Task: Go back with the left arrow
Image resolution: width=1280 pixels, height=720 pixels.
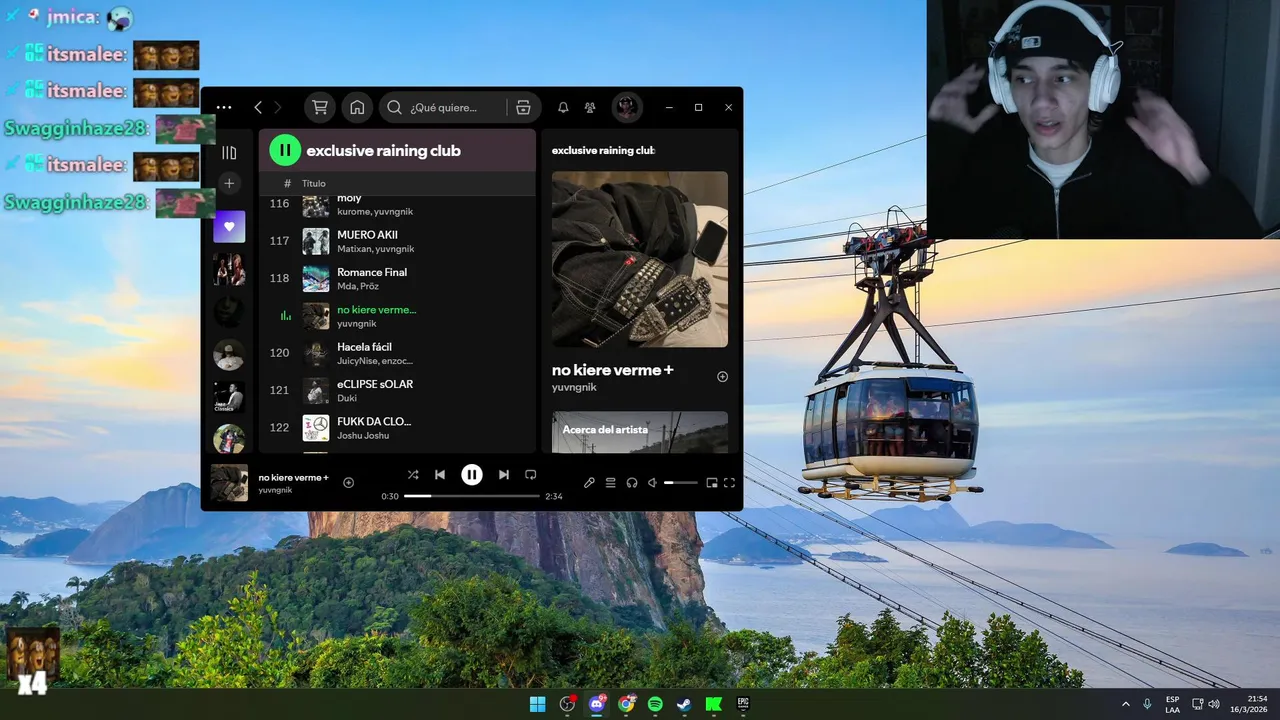Action: [x=258, y=108]
